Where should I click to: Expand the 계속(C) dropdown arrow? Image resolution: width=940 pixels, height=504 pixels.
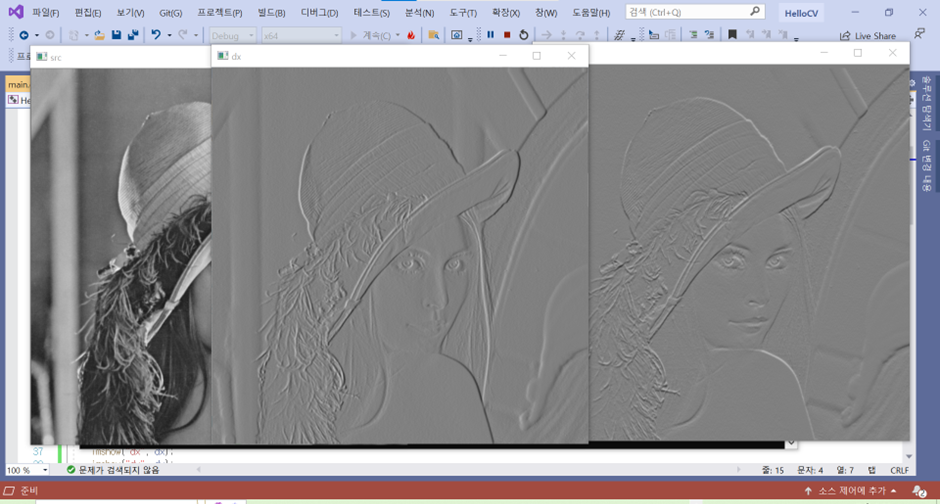click(397, 36)
